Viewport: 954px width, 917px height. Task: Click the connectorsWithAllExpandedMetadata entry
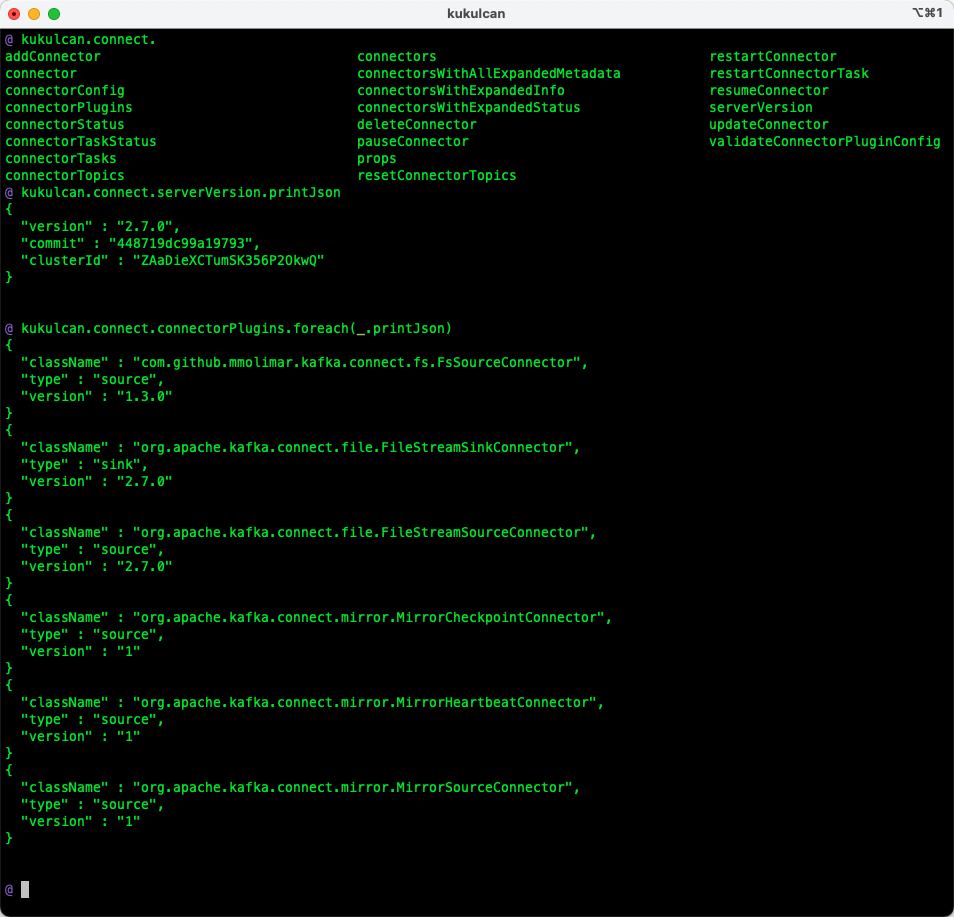[x=489, y=74]
